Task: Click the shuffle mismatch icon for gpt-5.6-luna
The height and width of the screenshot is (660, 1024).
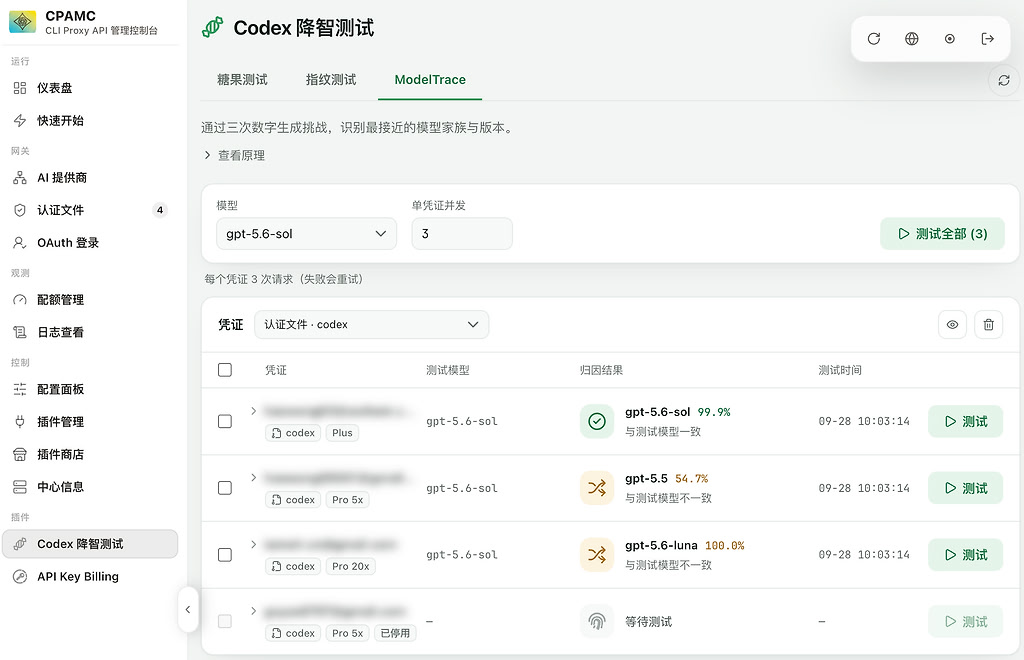Action: coord(597,555)
